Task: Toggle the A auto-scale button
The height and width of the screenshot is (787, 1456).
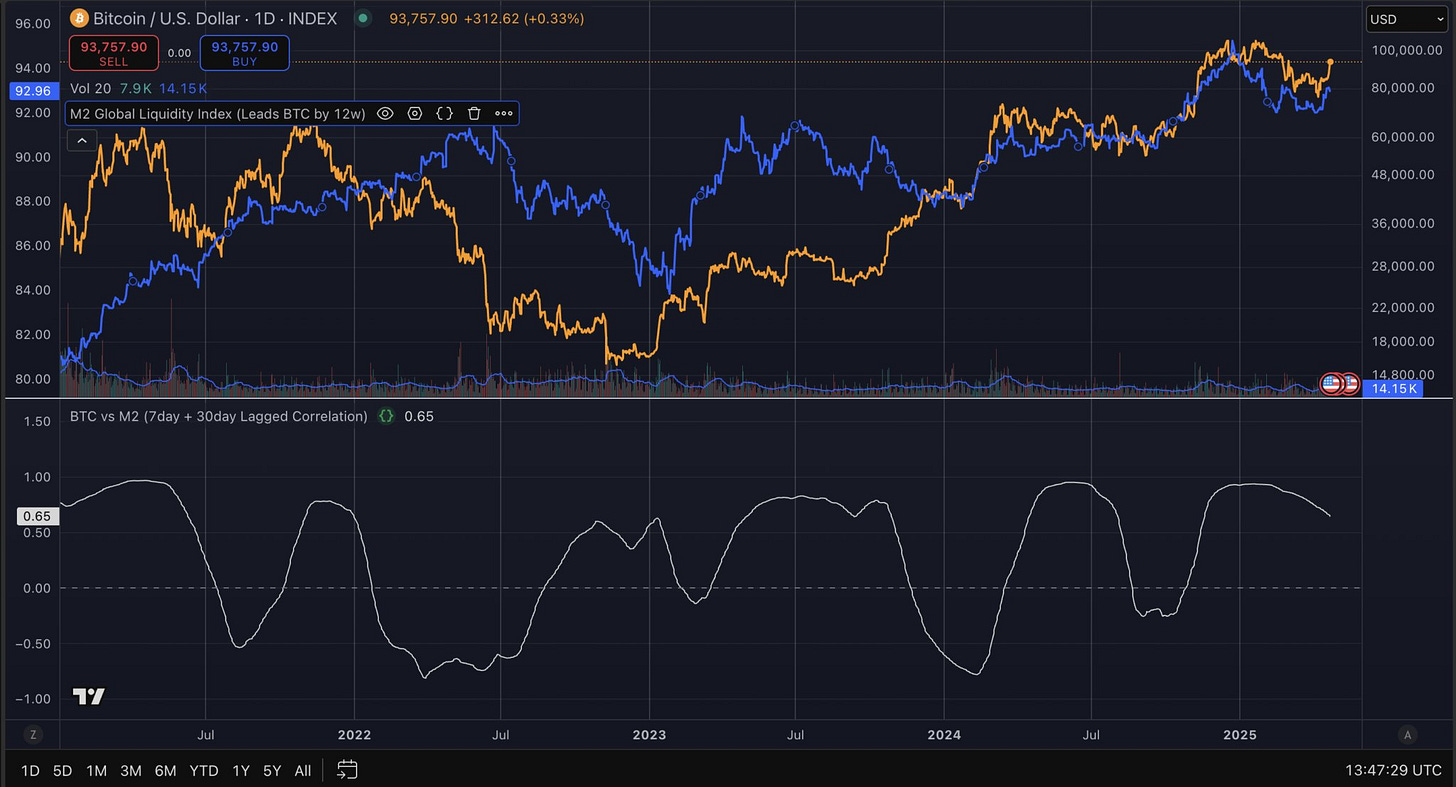Action: coord(1408,735)
